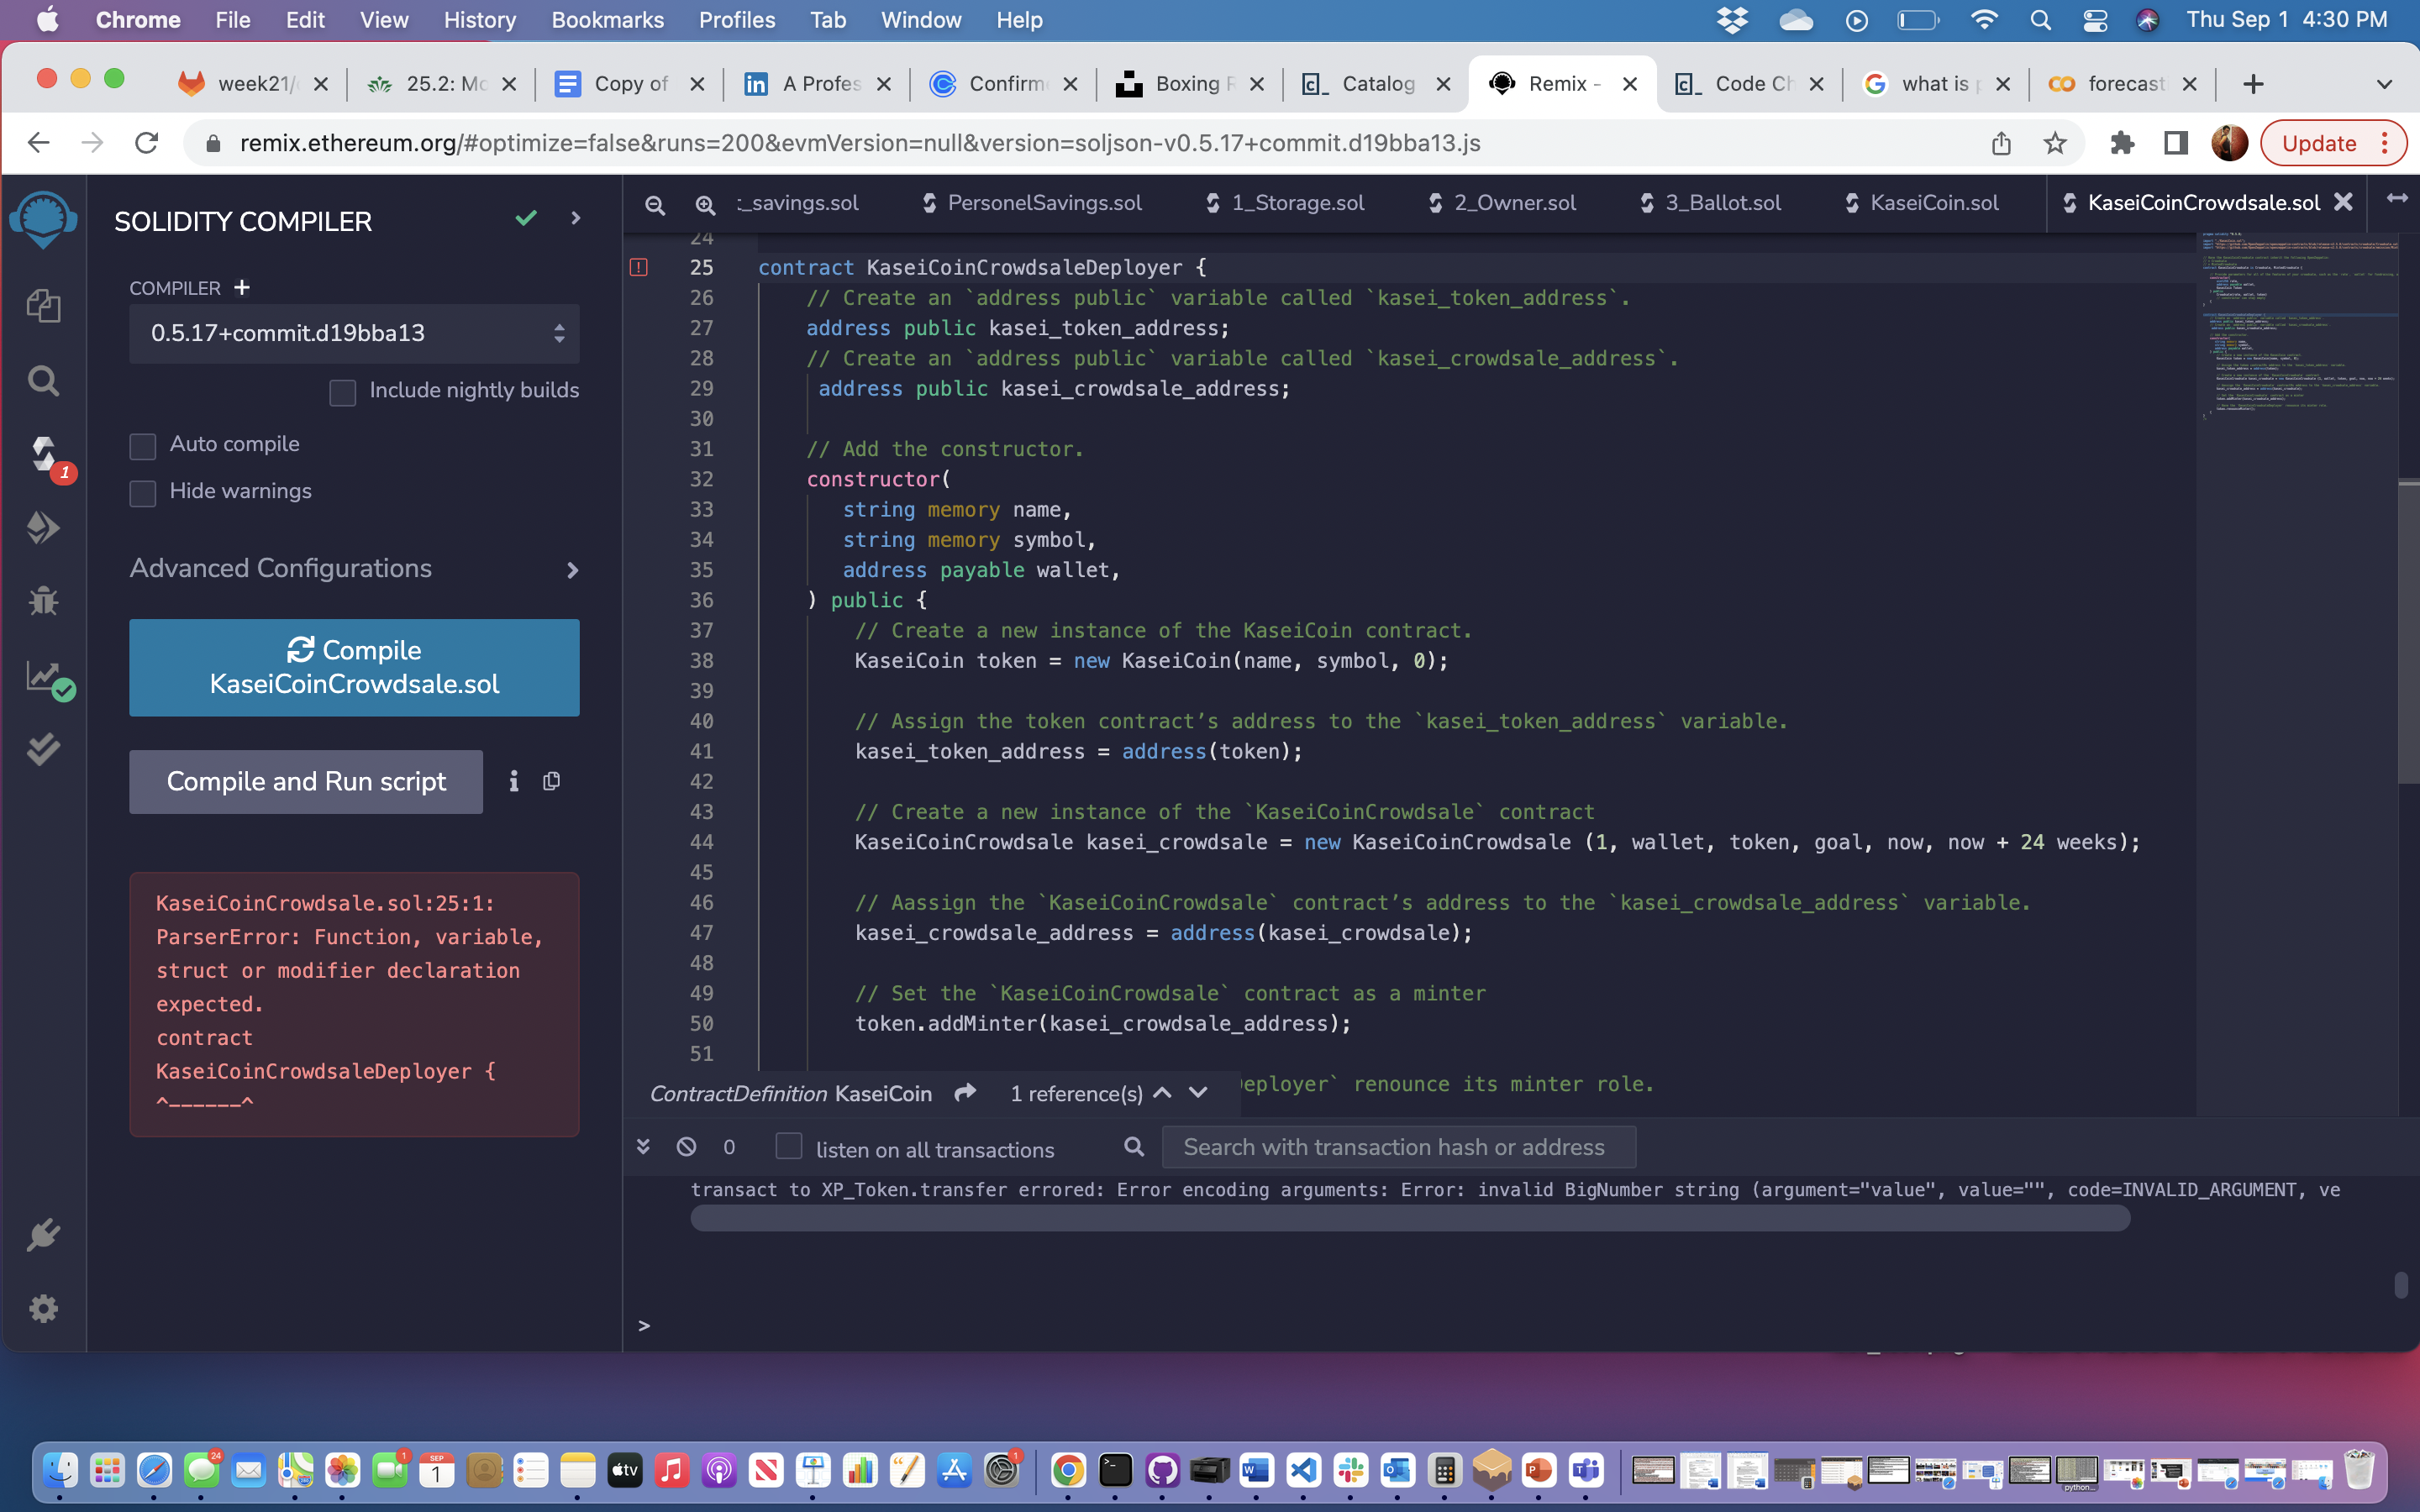Click the terminal horizontal scrollbar
This screenshot has height=1512, width=2420.
tap(1410, 1218)
